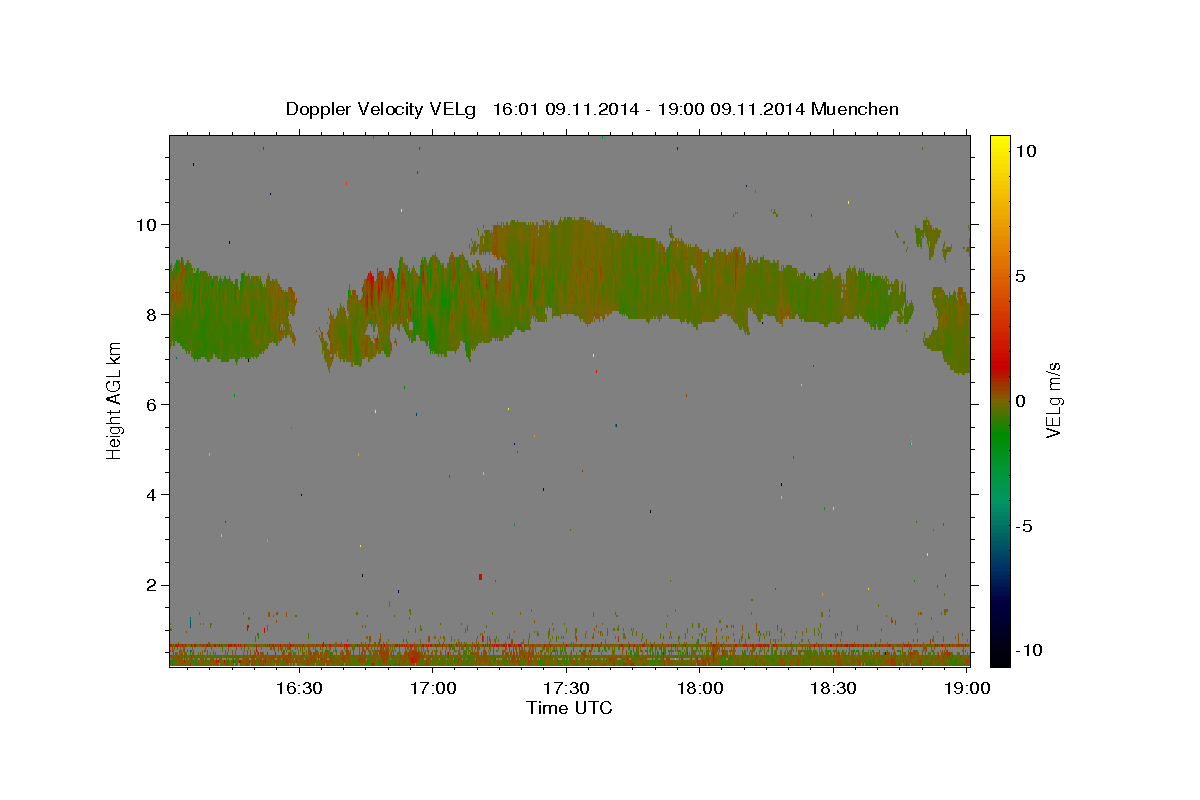The width and height of the screenshot is (1200, 800).
Task: Click the dark bottom of the colorbar
Action: pyautogui.click(x=1000, y=650)
